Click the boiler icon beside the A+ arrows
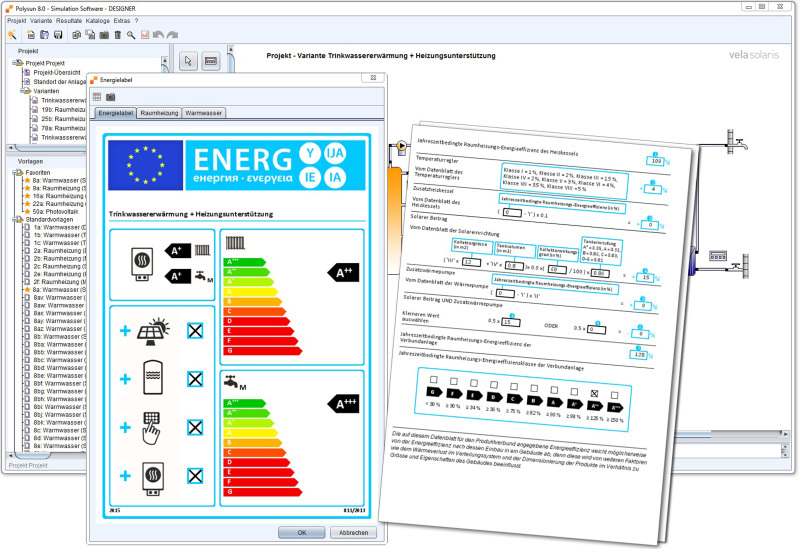The height and width of the screenshot is (549, 800). [x=141, y=263]
